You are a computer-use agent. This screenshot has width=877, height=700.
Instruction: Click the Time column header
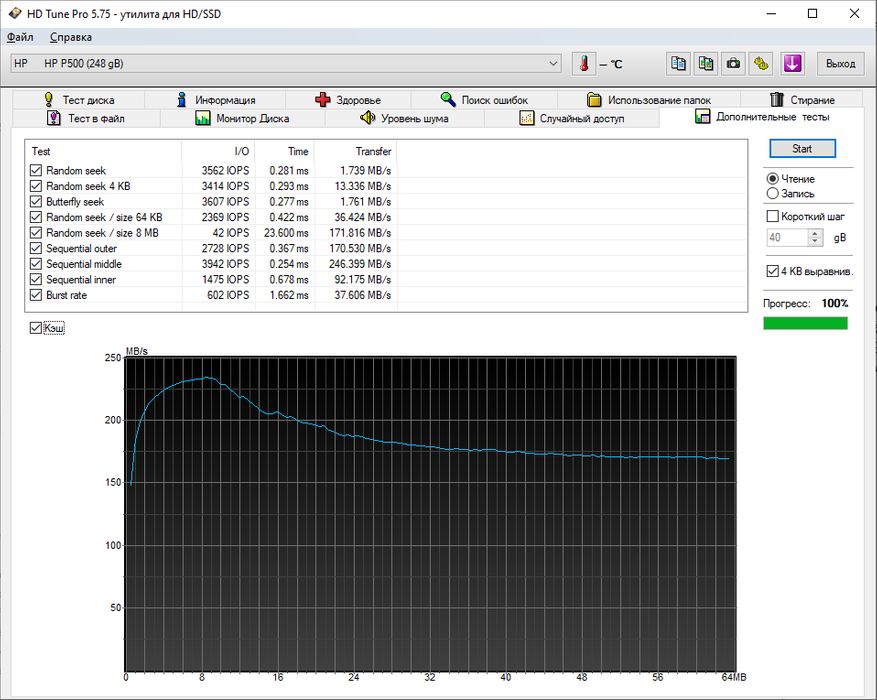coord(285,152)
